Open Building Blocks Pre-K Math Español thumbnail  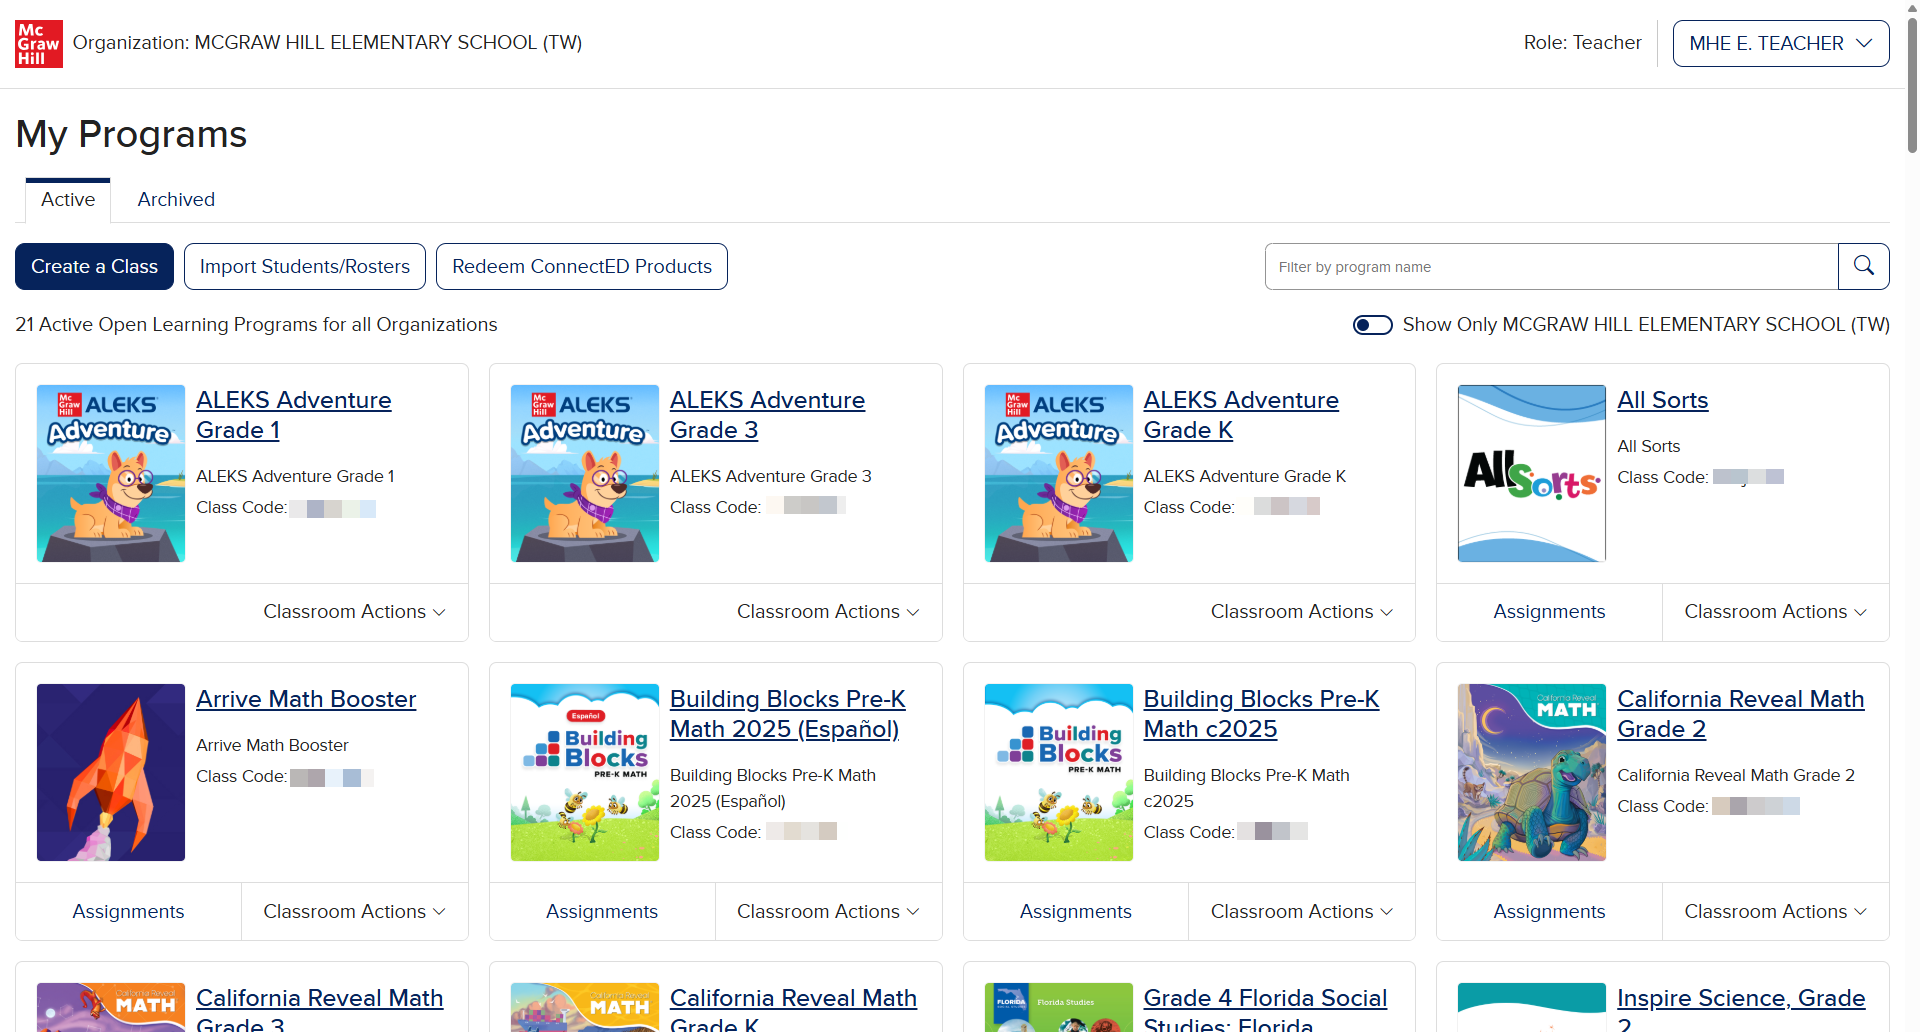click(x=585, y=772)
